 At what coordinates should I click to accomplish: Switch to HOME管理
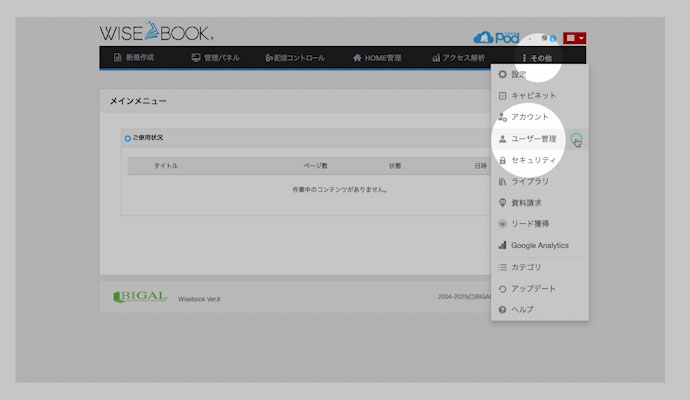coord(377,58)
